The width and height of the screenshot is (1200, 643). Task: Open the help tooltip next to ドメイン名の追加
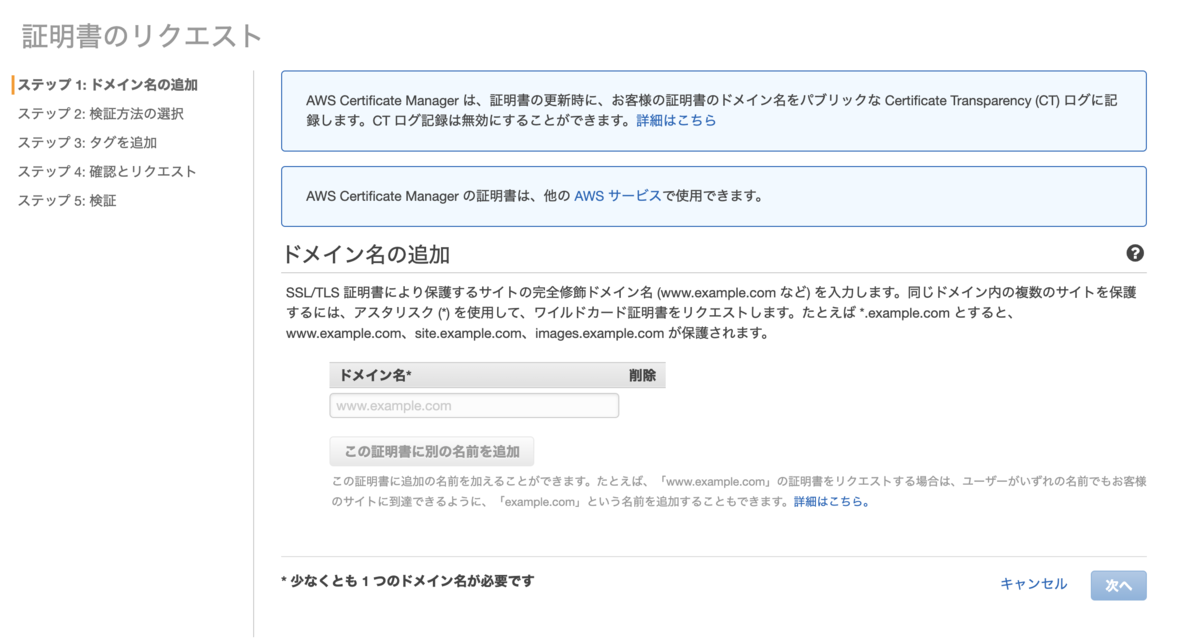pyautogui.click(x=1135, y=254)
